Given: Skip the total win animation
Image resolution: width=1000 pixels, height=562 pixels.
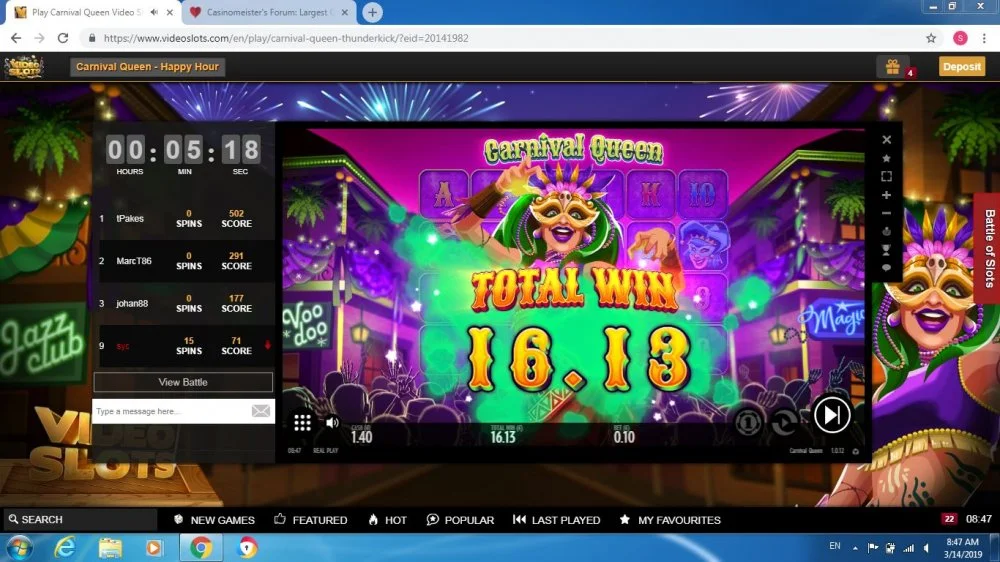Looking at the screenshot, I should (x=832, y=415).
